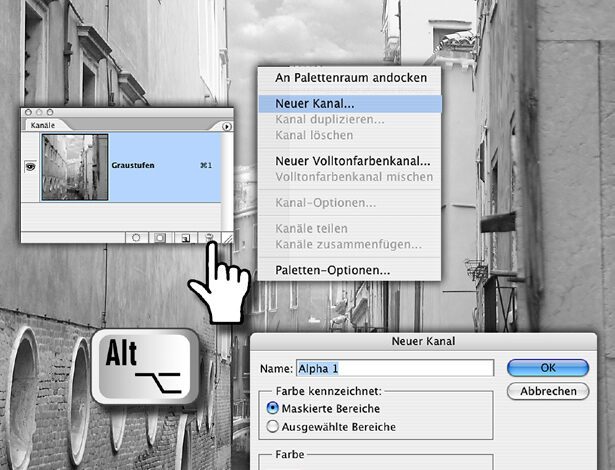Select Ausgewählte Bereiche radio button
The image size is (615, 470).
pos(273,426)
